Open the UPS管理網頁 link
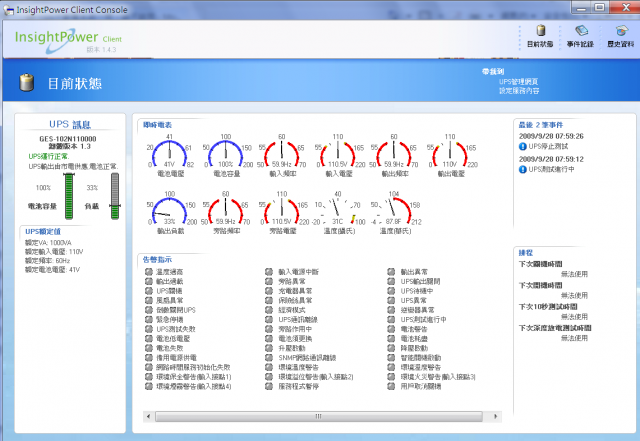640x441 pixels. coord(518,82)
